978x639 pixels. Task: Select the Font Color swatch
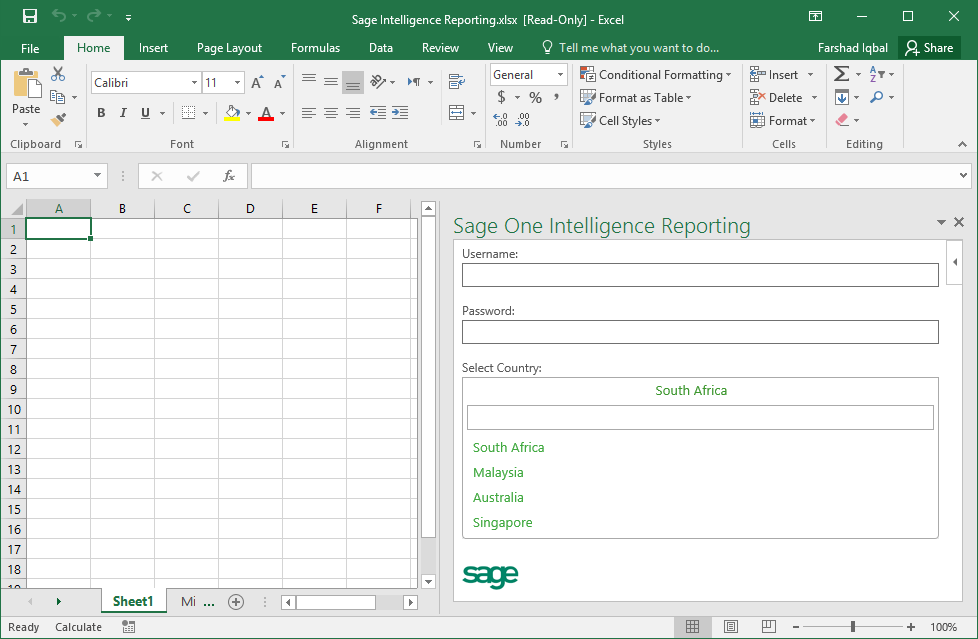pos(268,113)
